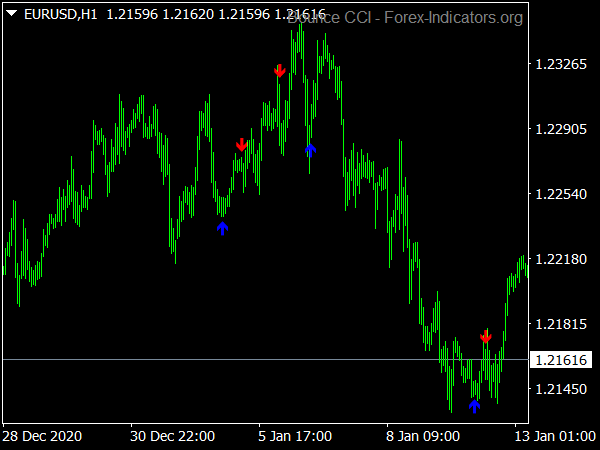The height and width of the screenshot is (450, 600).
Task: Click the EURUSD,H1 symbol label
Action: [60, 15]
